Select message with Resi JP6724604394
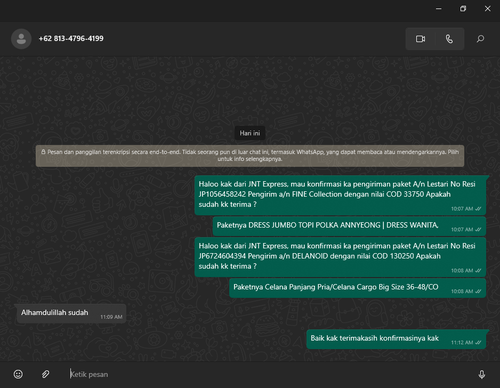This screenshot has height=388, width=500. pyautogui.click(x=340, y=257)
